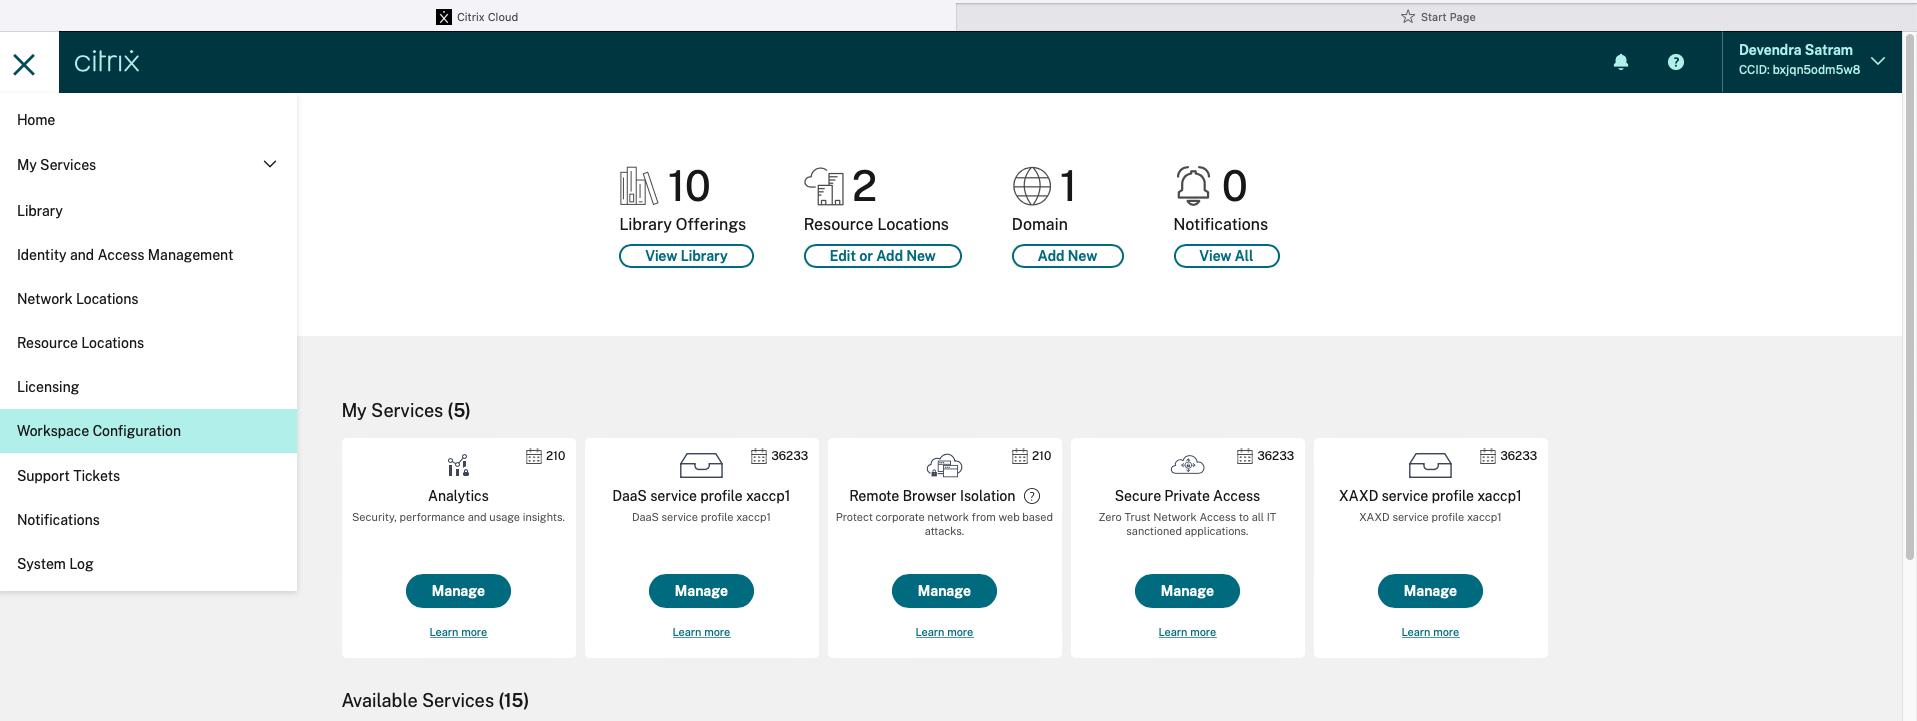Expand the My Services submenu chevron

[x=270, y=164]
